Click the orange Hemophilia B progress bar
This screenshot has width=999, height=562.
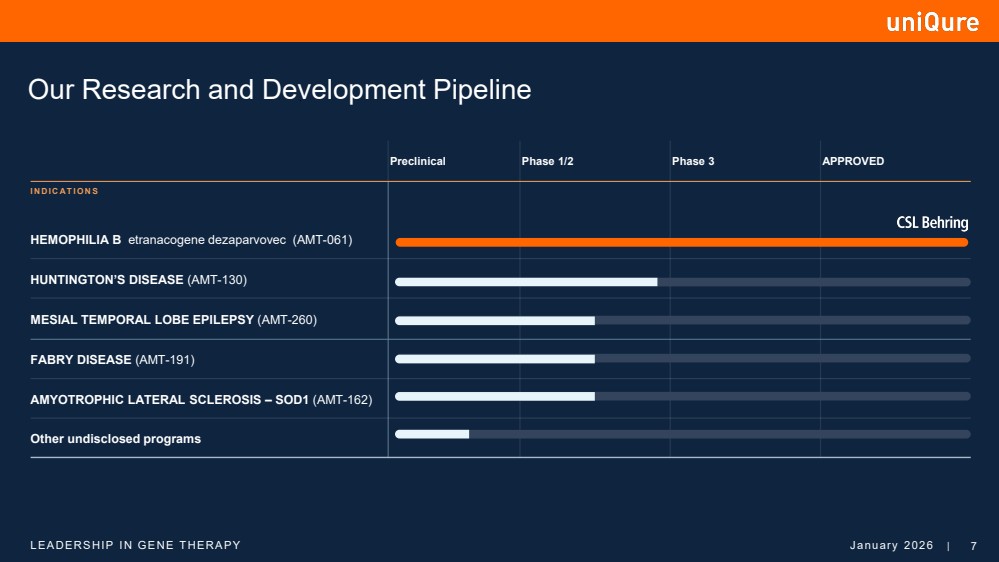[681, 242]
